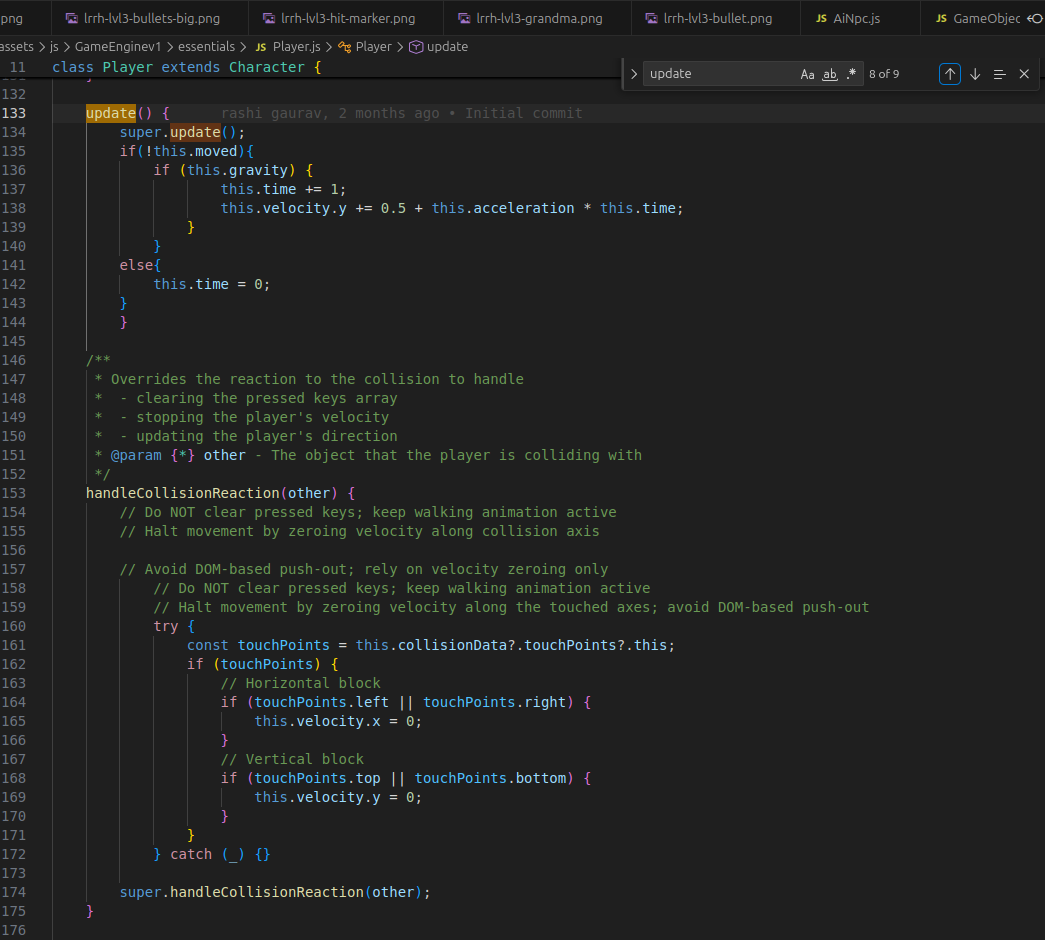Screen dimensions: 1045x940
Task: Open the lrrh-lvl3-grandma.png tab
Action: [530, 18]
